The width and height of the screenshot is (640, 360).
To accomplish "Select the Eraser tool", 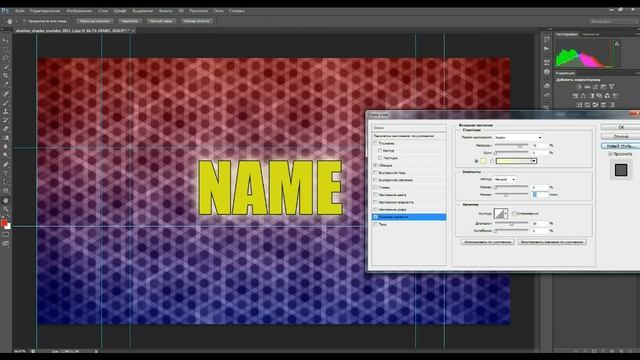I will 6,129.
